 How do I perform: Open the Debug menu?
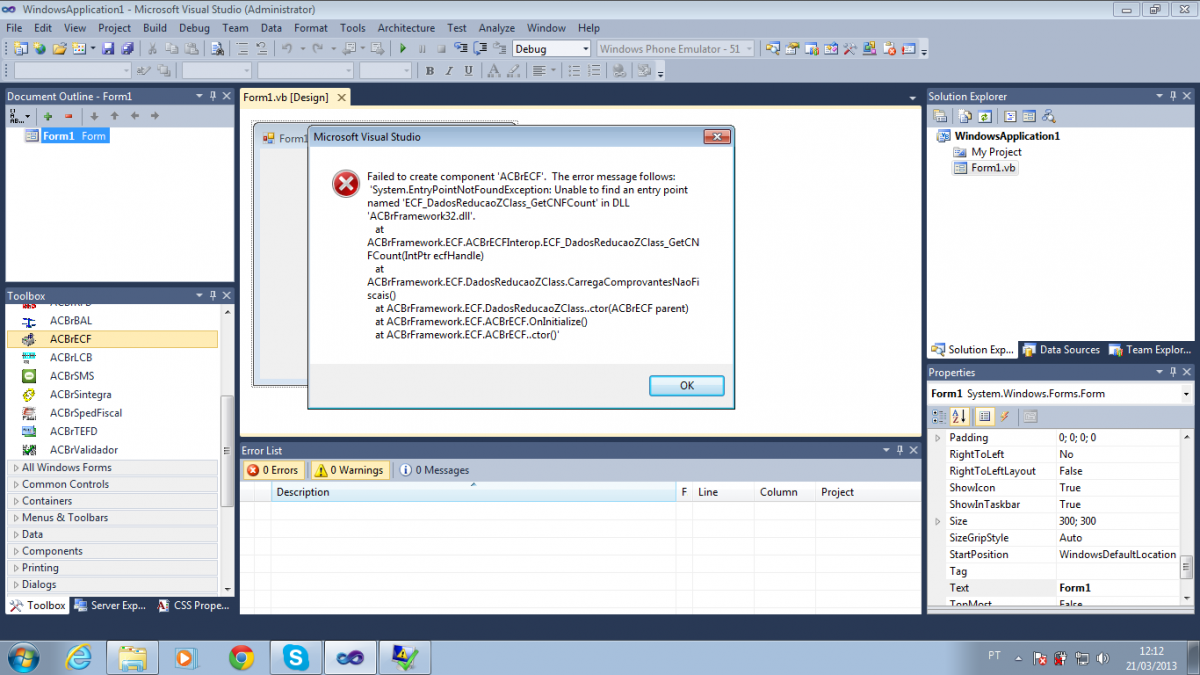click(x=194, y=28)
